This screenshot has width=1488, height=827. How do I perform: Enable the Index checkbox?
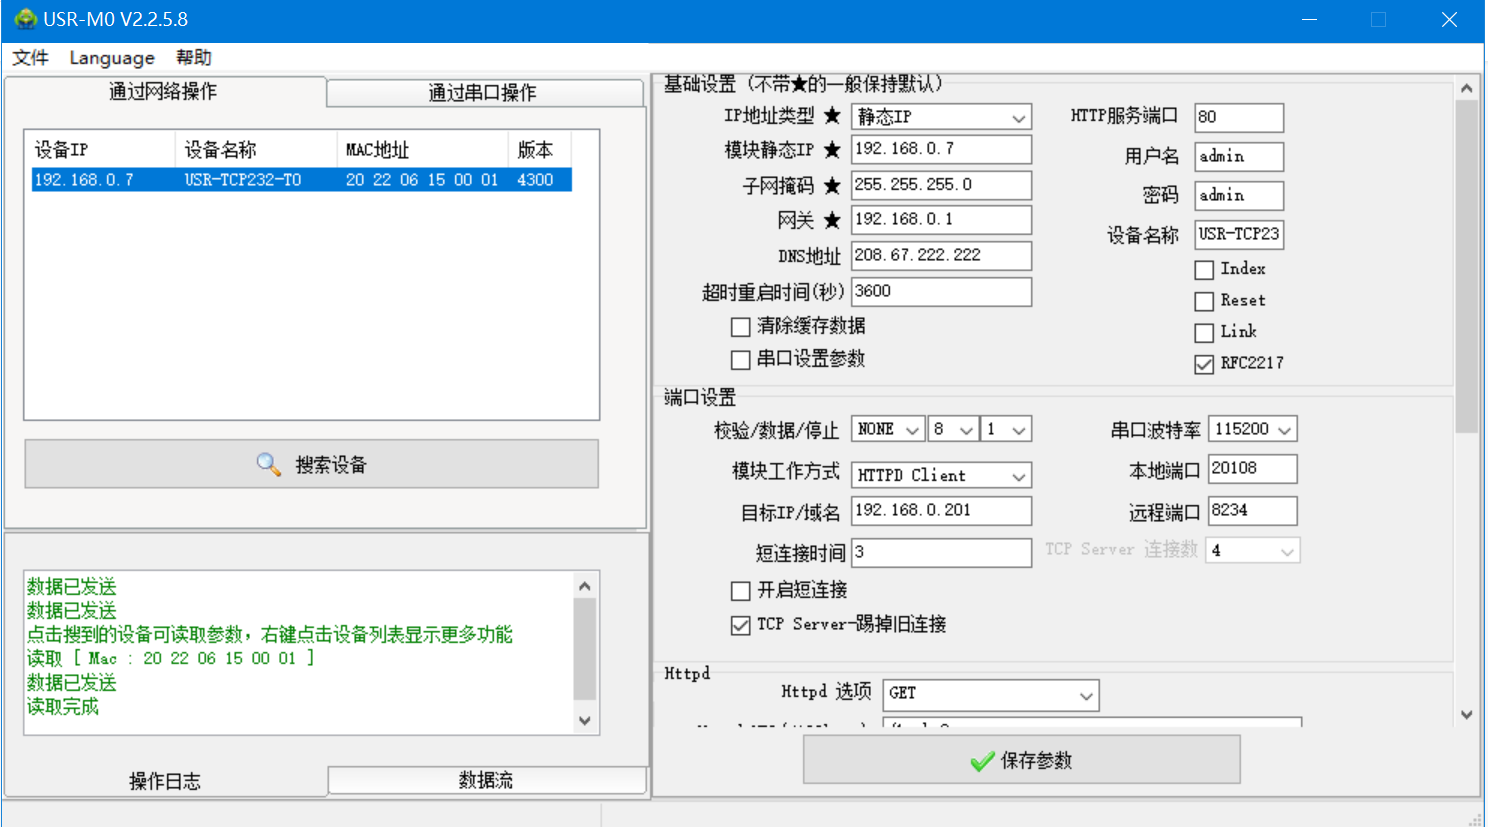tap(1204, 270)
